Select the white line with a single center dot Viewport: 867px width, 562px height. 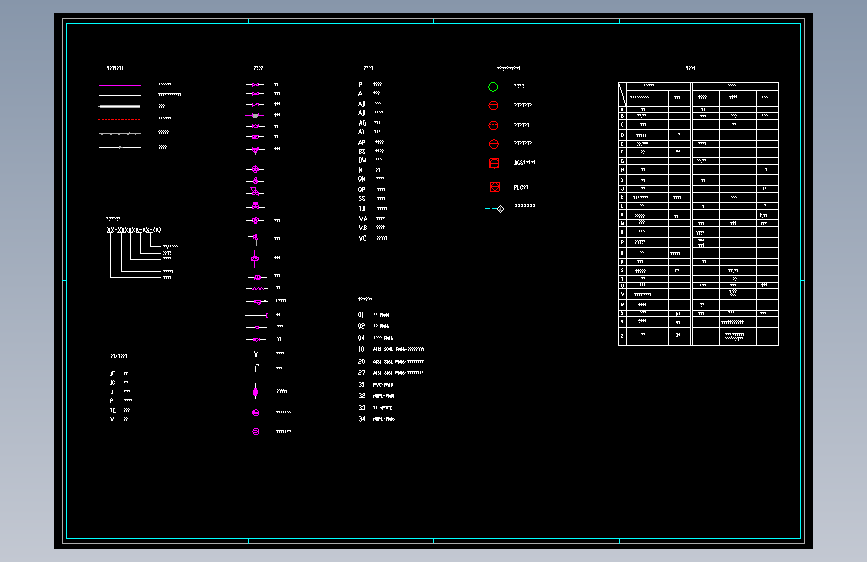pyautogui.click(x=120, y=147)
